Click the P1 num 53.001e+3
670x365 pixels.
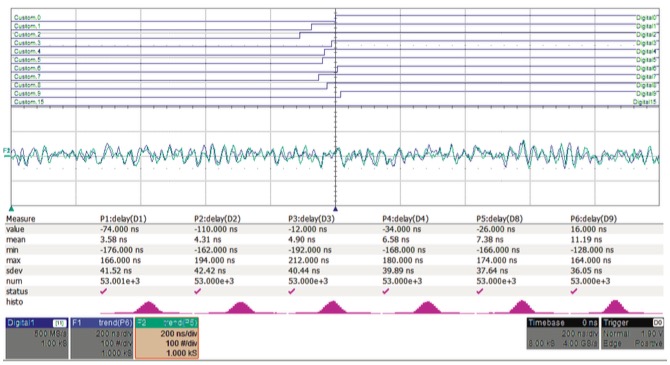click(120, 281)
